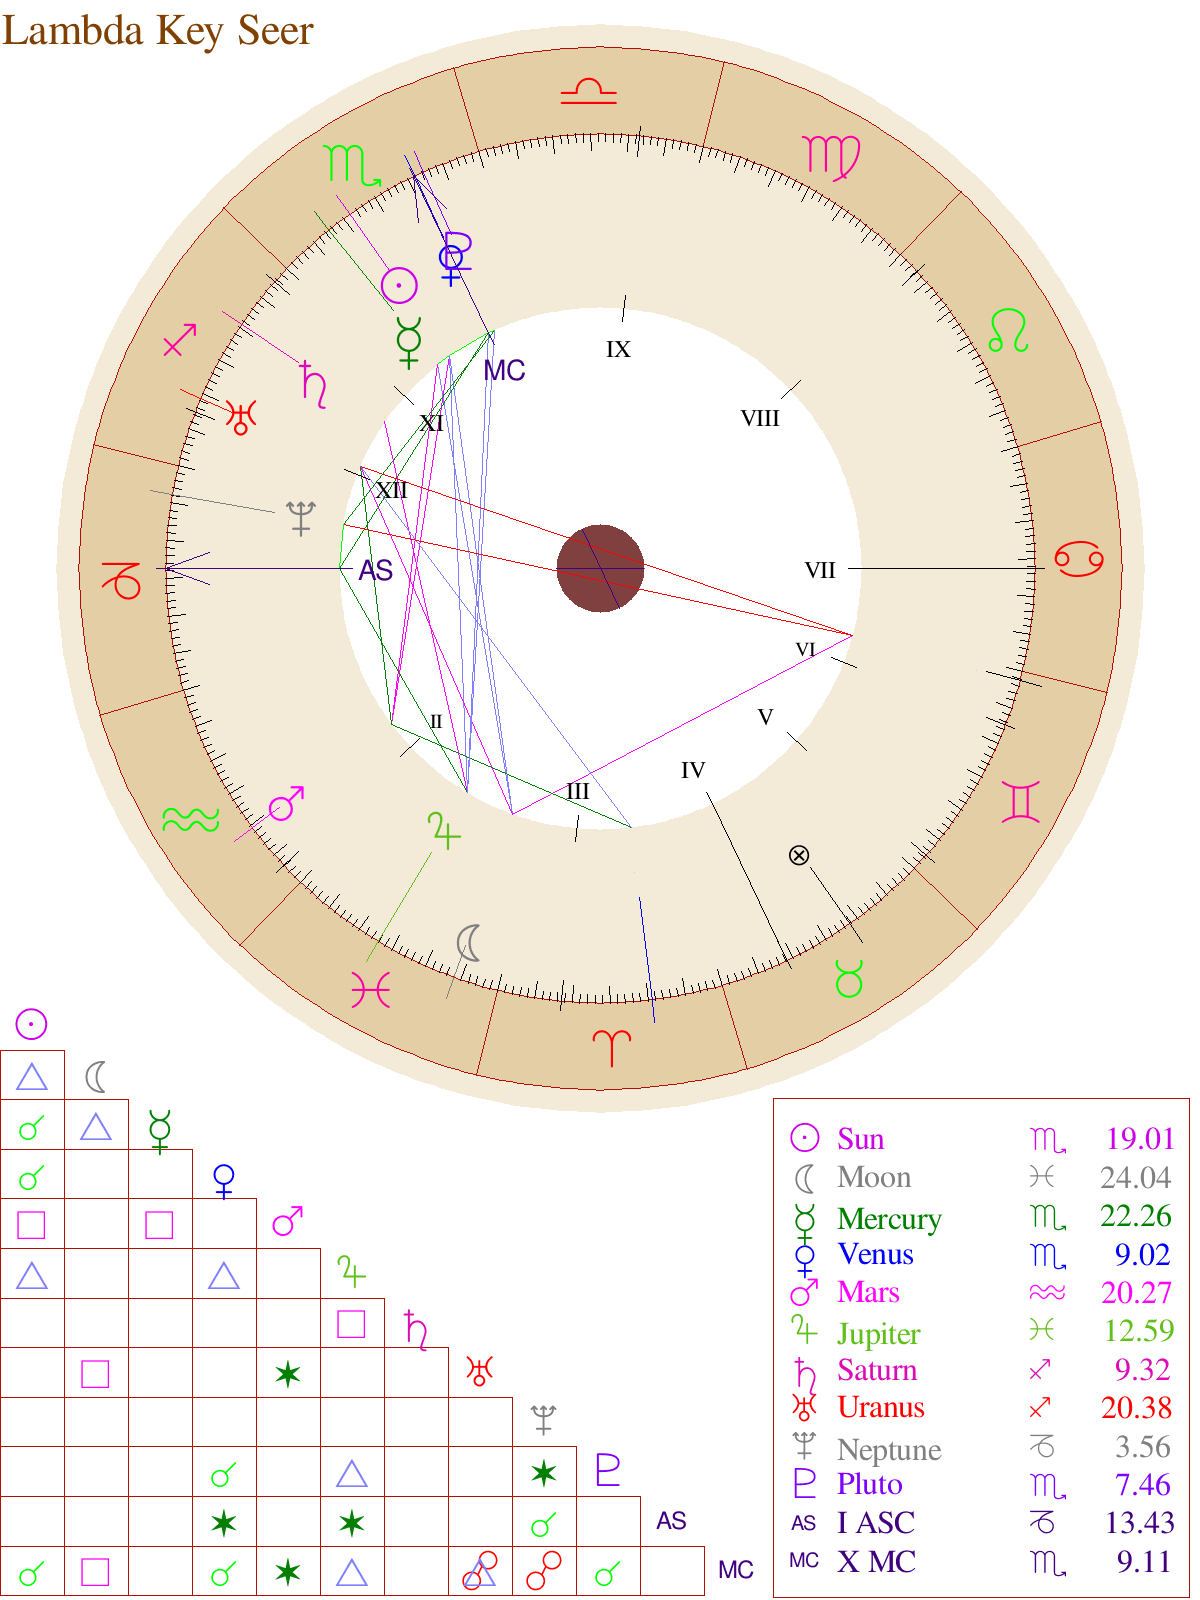Viewport: 1200px width, 1600px height.
Task: Click the Libra sign on the zodiac wheel
Action: click(x=588, y=93)
